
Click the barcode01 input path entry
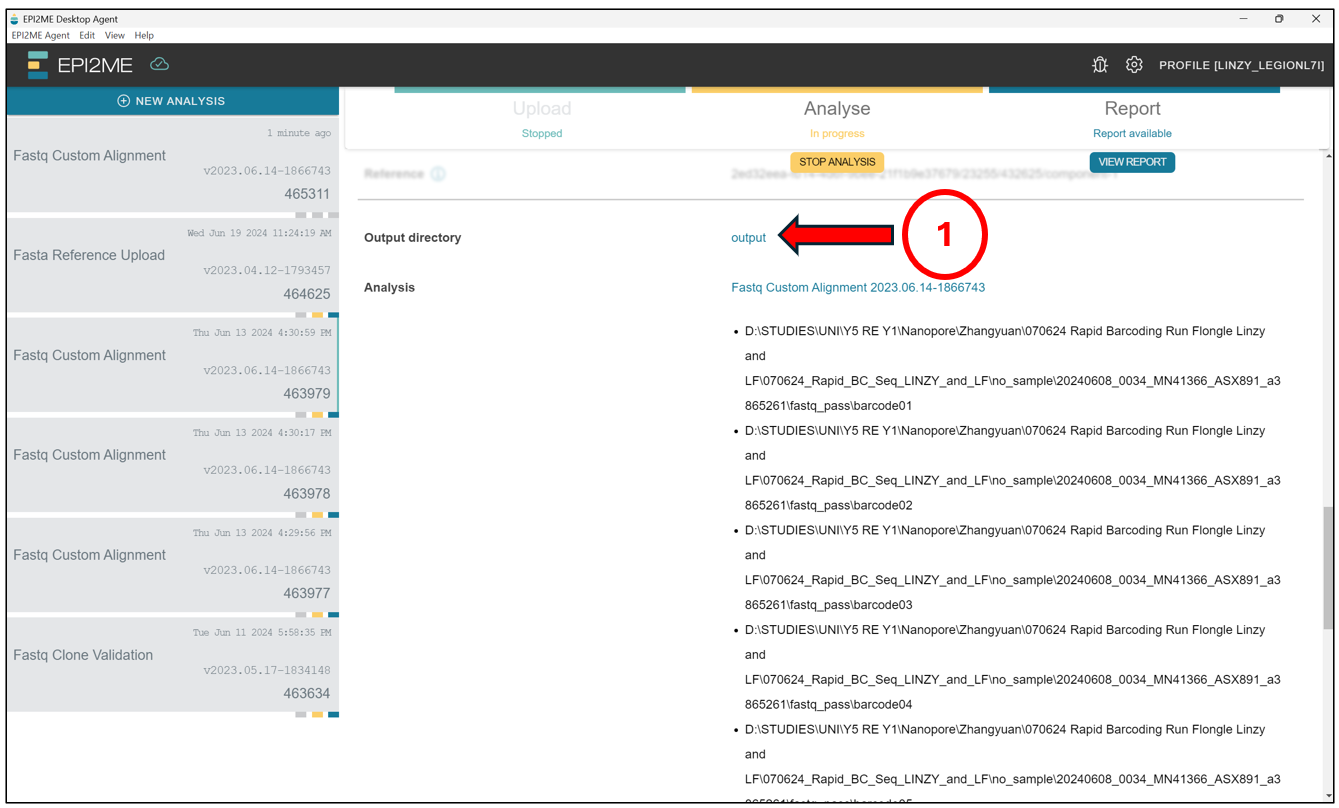pos(1012,368)
